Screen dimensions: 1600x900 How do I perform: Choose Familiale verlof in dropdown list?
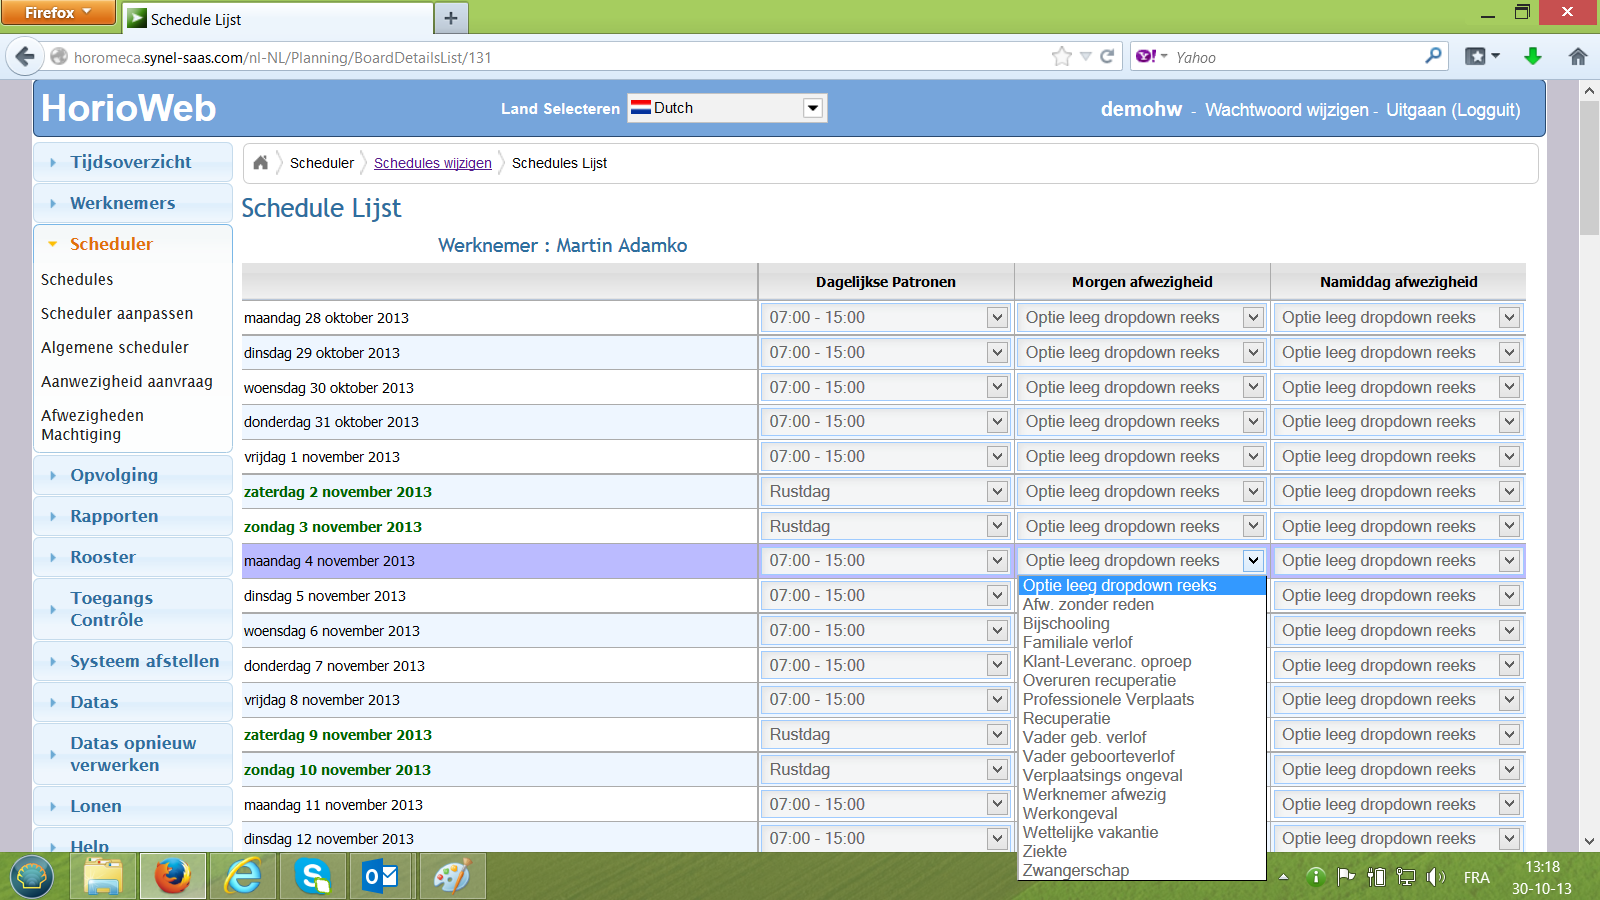pyautogui.click(x=1142, y=642)
